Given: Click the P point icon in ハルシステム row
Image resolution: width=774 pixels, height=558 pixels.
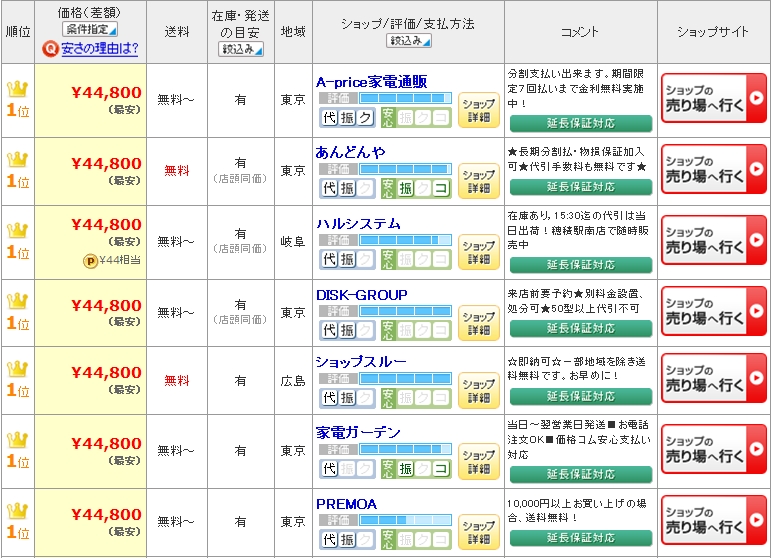Looking at the screenshot, I should tap(90, 261).
